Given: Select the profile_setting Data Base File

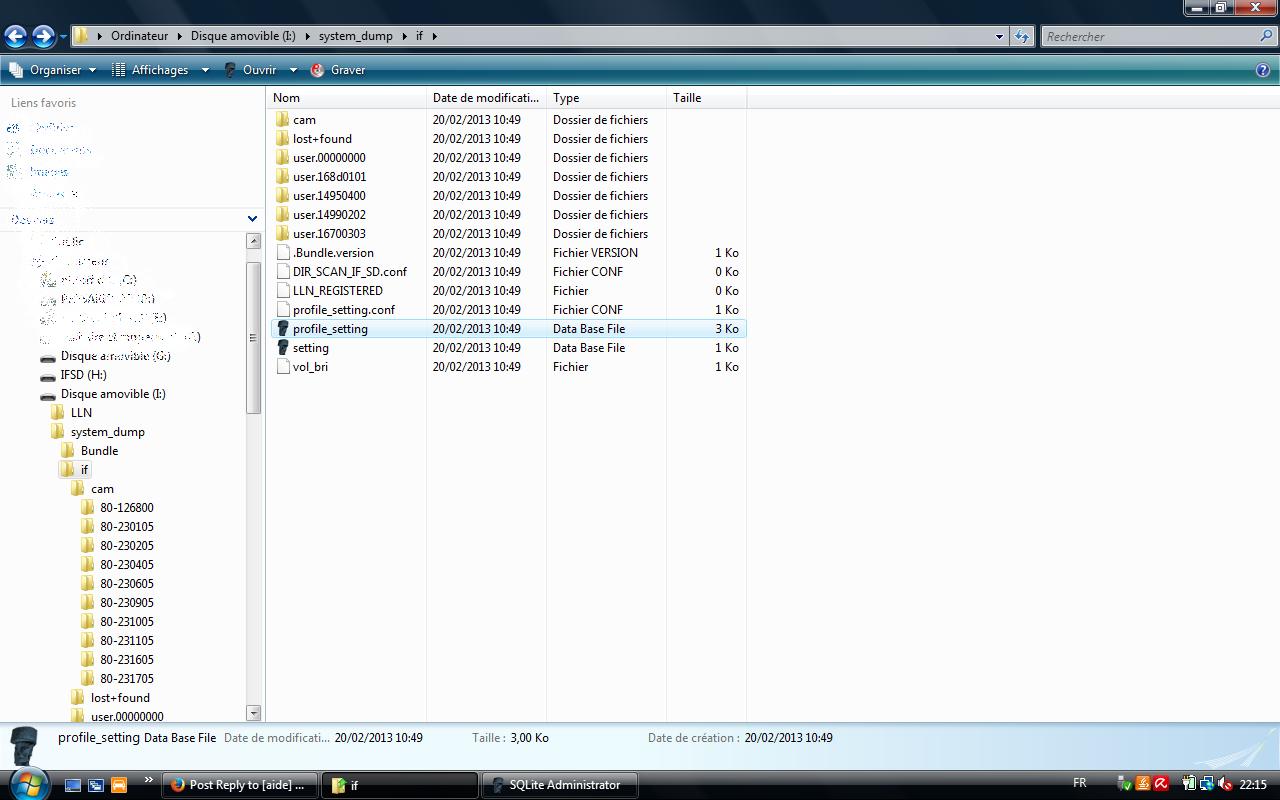Looking at the screenshot, I should click(330, 329).
